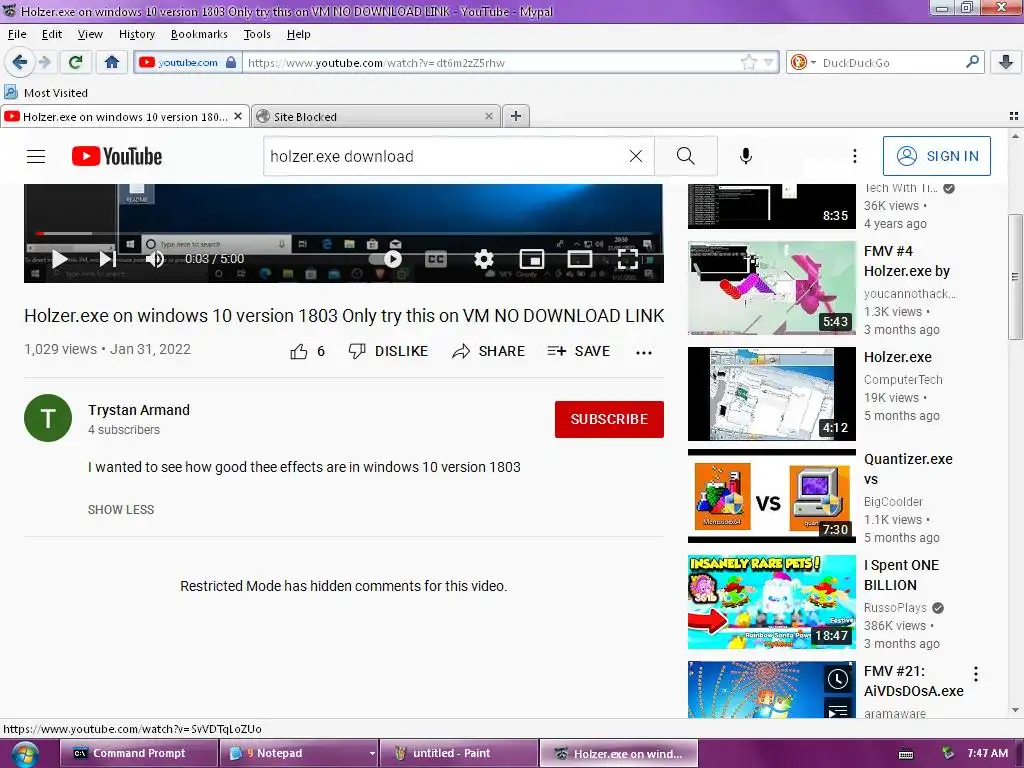Skip to the next video
Viewport: 1024px width, 768px height.
coord(108,259)
